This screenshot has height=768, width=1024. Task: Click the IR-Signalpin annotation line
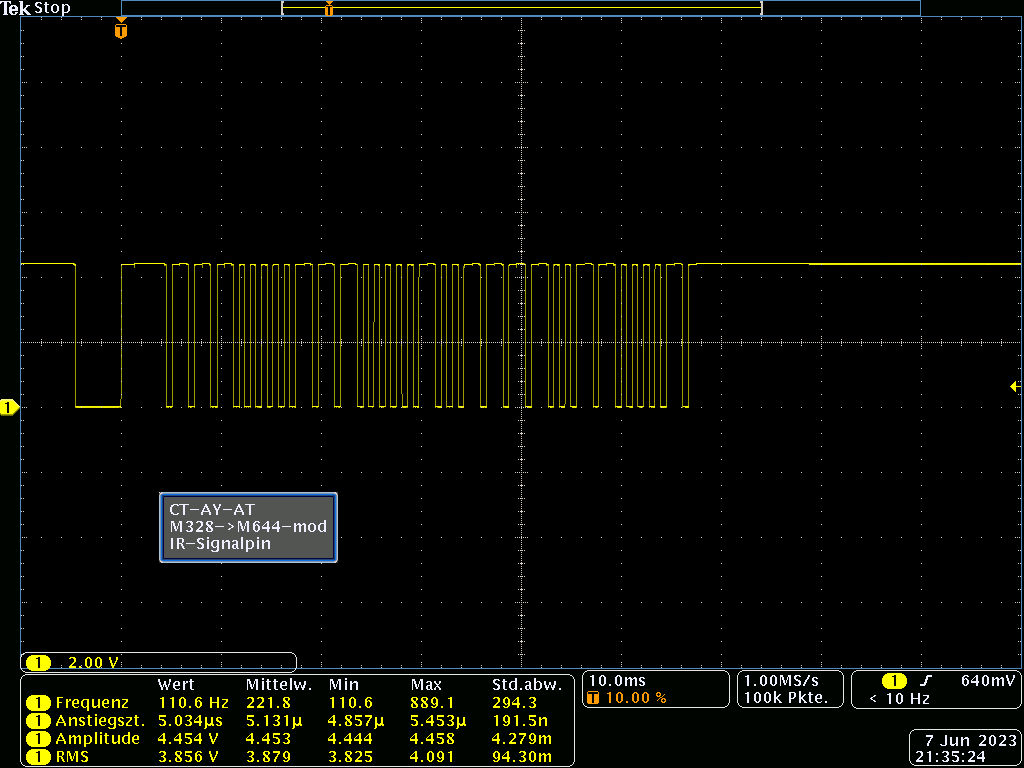click(219, 543)
